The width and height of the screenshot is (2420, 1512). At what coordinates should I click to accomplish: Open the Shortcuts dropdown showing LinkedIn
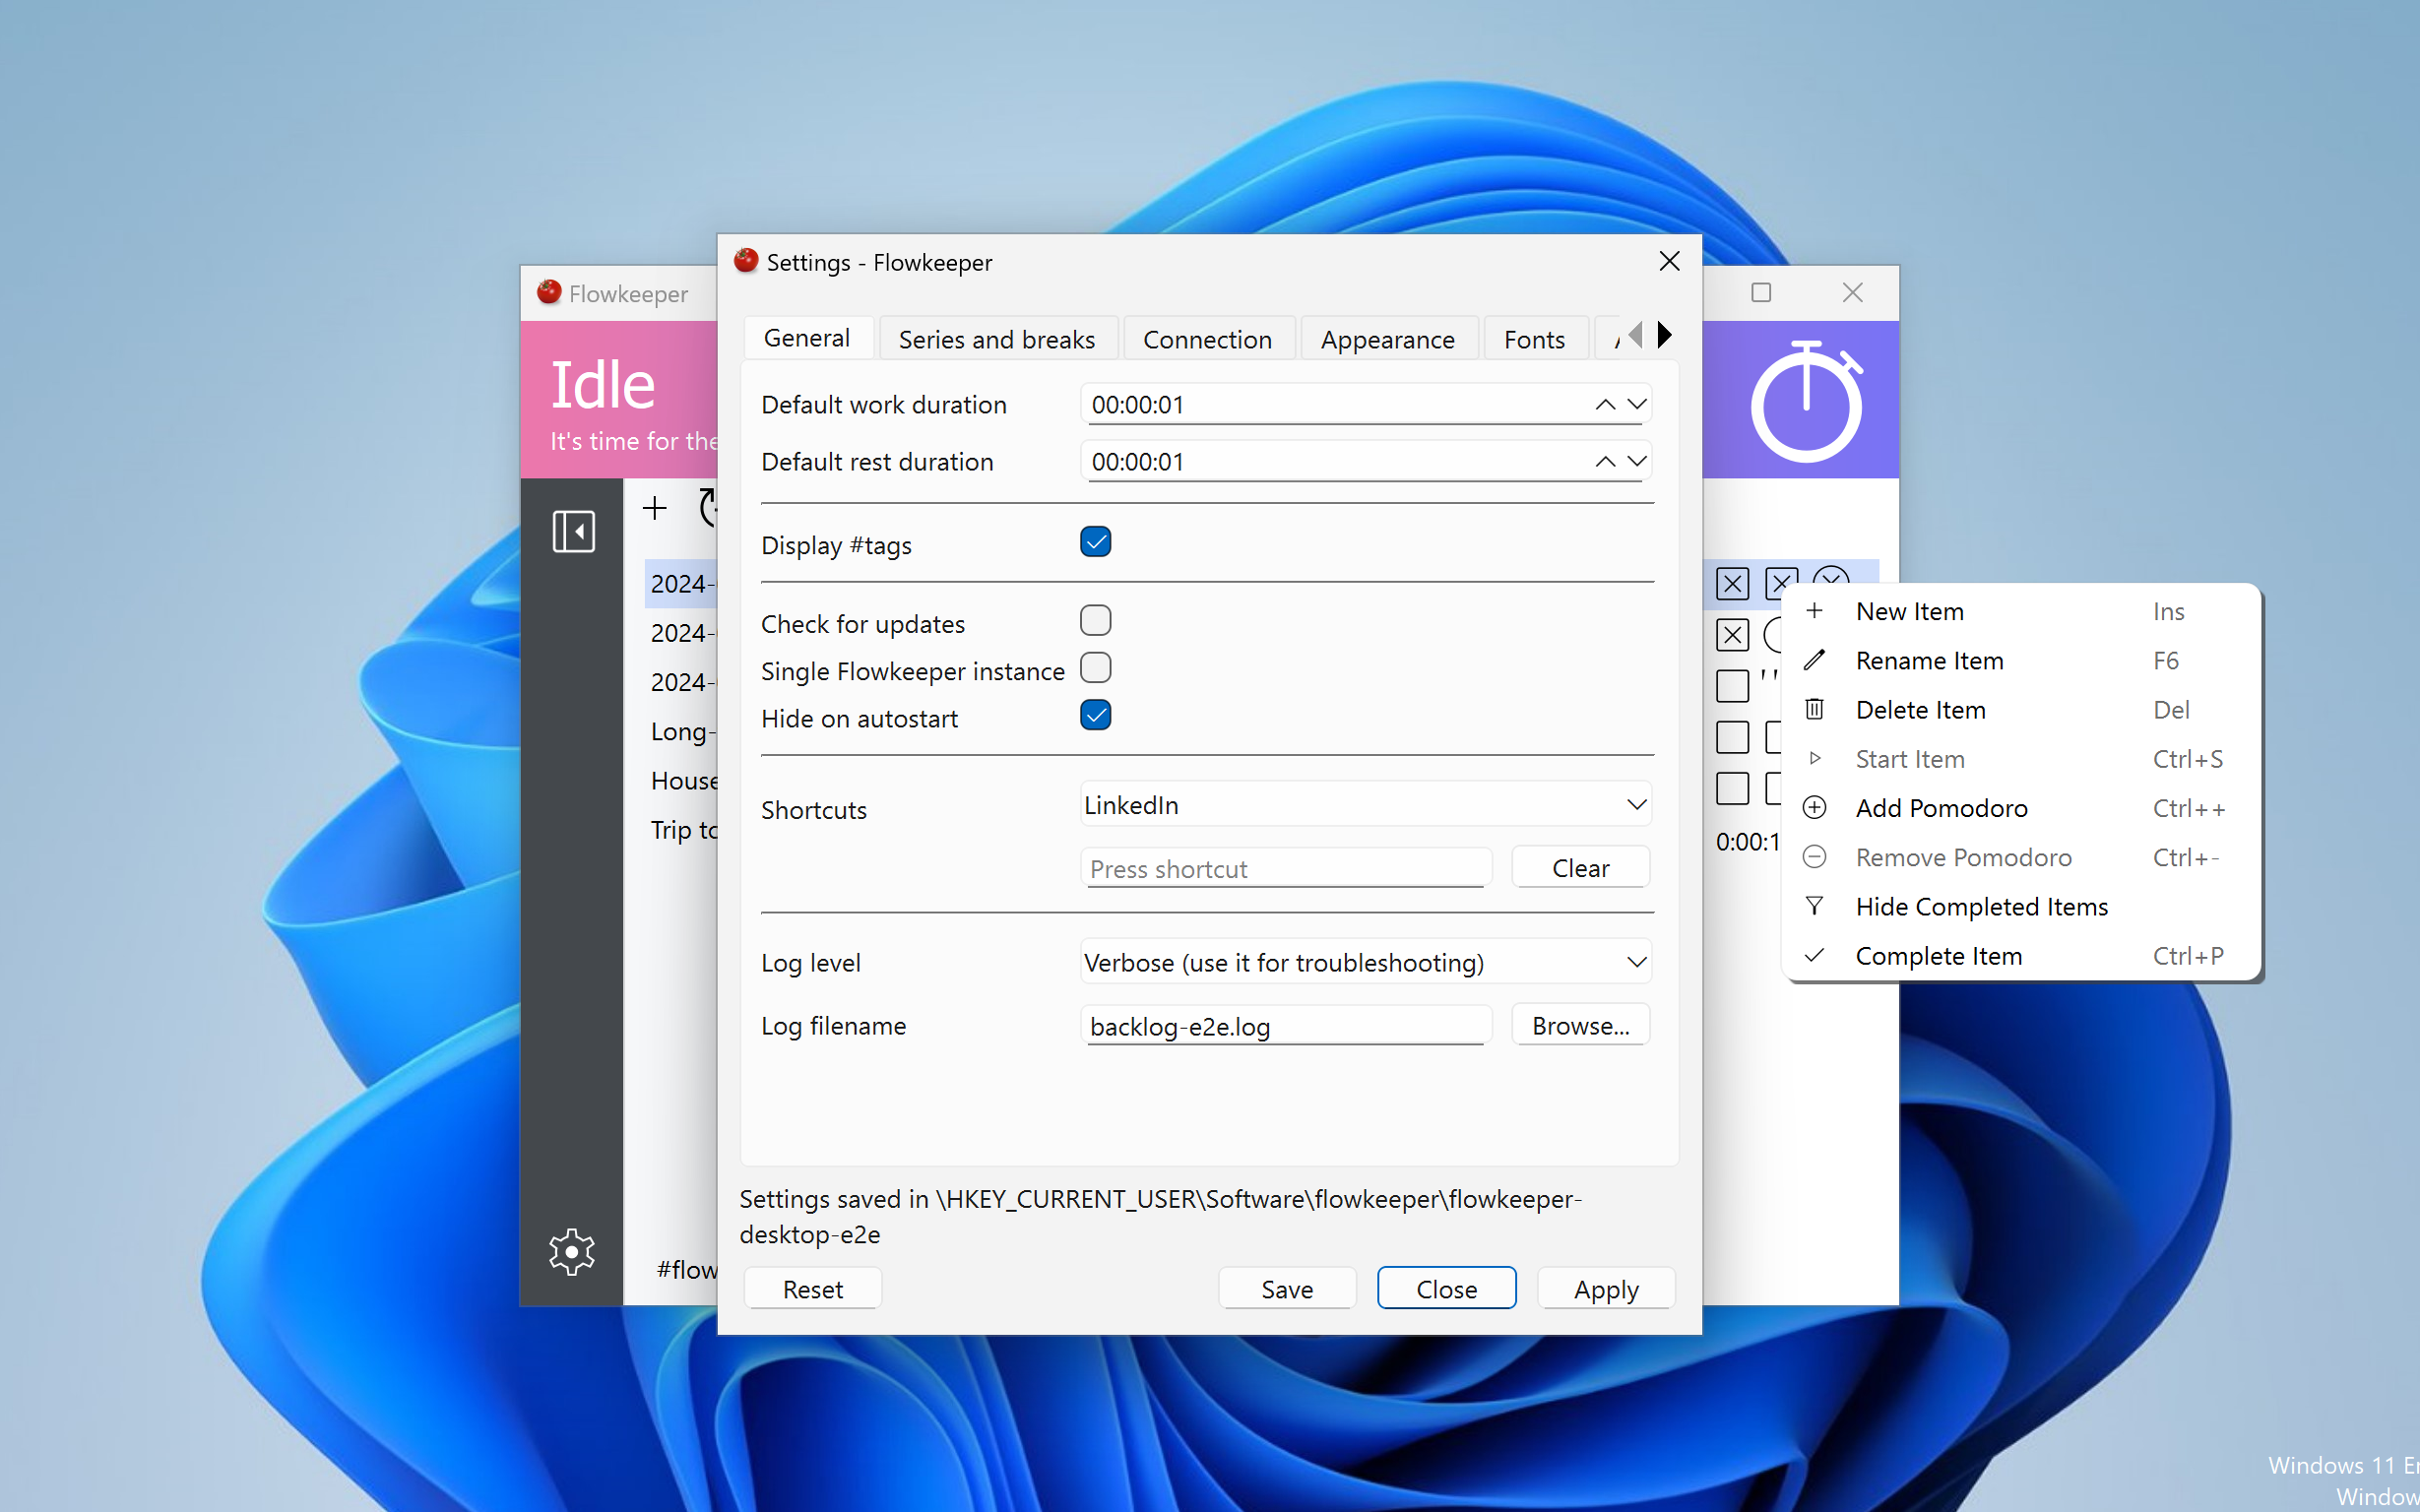pyautogui.click(x=1365, y=805)
